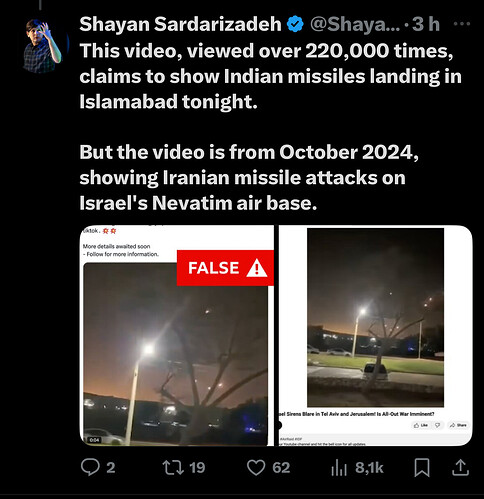Open the three-dot more options menu
Screen dimensions: 484x499
click(x=462, y=24)
